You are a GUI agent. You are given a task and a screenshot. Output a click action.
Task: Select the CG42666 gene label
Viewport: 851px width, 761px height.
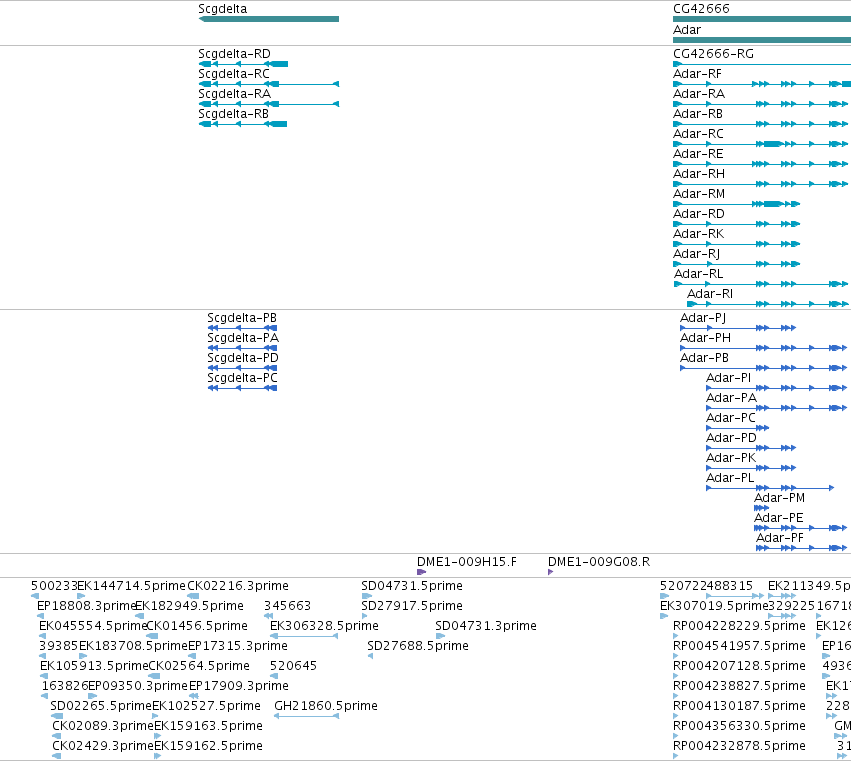point(701,9)
